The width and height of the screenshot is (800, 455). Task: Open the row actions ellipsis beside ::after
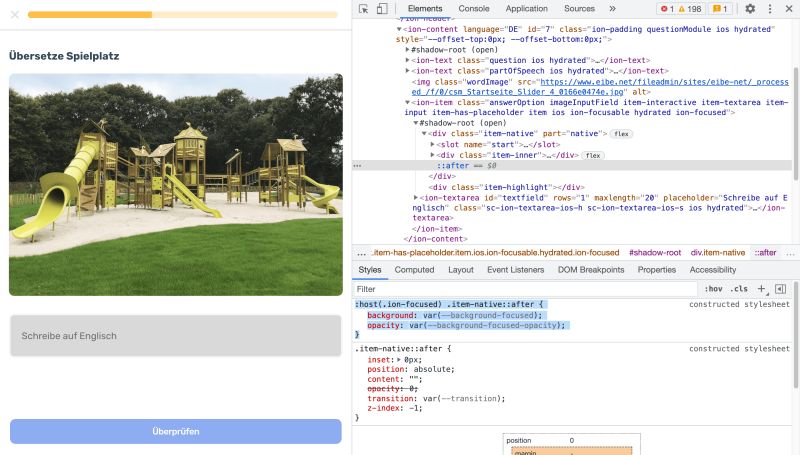357,166
